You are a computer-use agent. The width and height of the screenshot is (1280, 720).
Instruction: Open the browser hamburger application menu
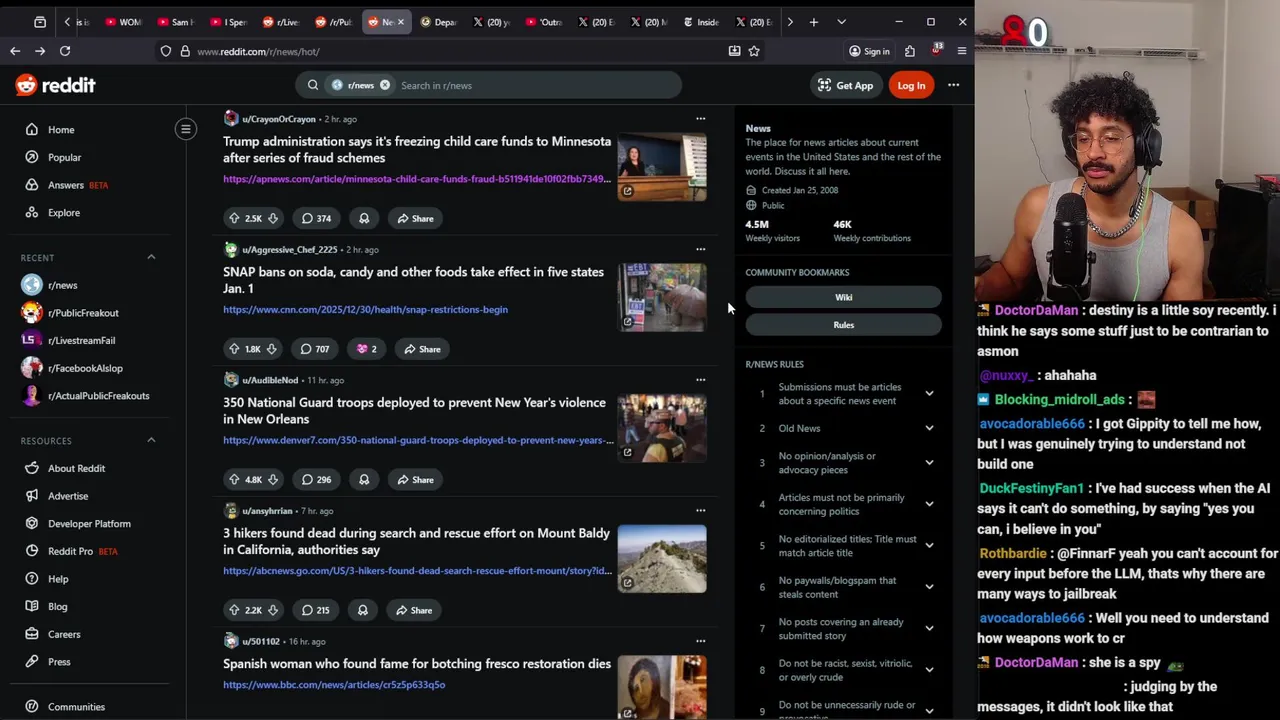(961, 51)
